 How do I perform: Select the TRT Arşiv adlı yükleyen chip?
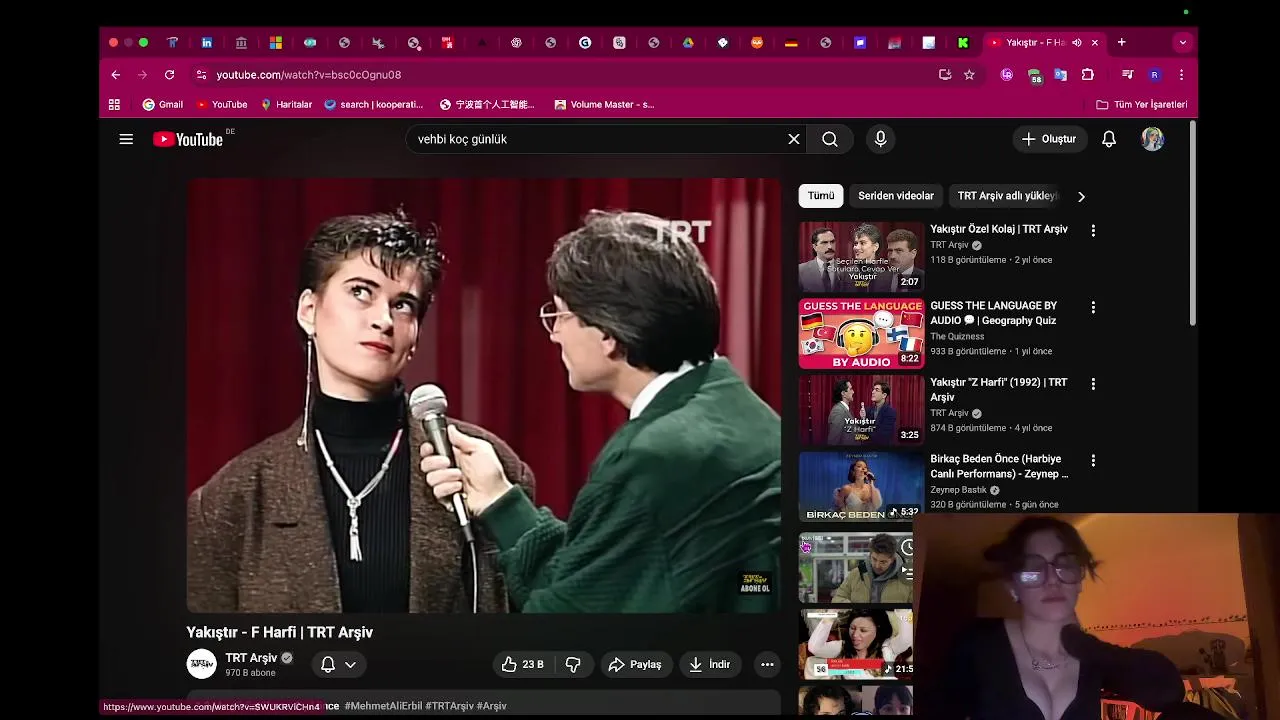pyautogui.click(x=1007, y=196)
